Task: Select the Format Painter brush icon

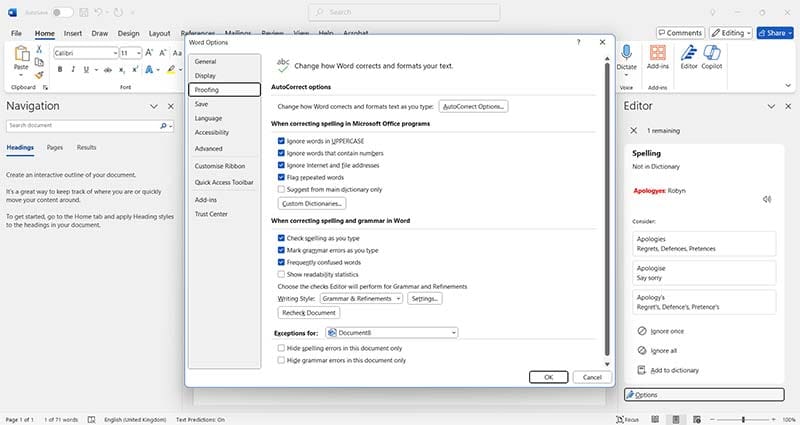Action: pos(39,75)
